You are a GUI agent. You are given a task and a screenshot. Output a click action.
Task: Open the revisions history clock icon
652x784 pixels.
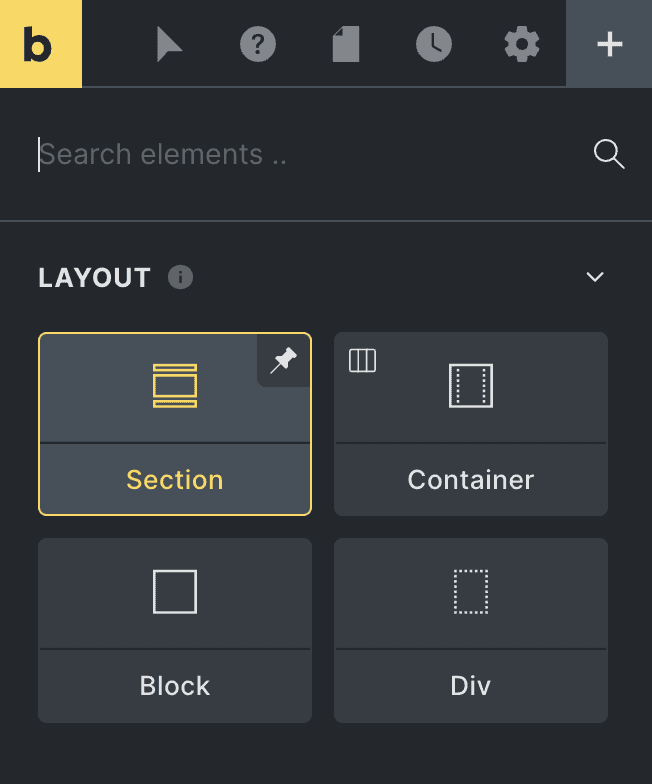click(x=434, y=45)
